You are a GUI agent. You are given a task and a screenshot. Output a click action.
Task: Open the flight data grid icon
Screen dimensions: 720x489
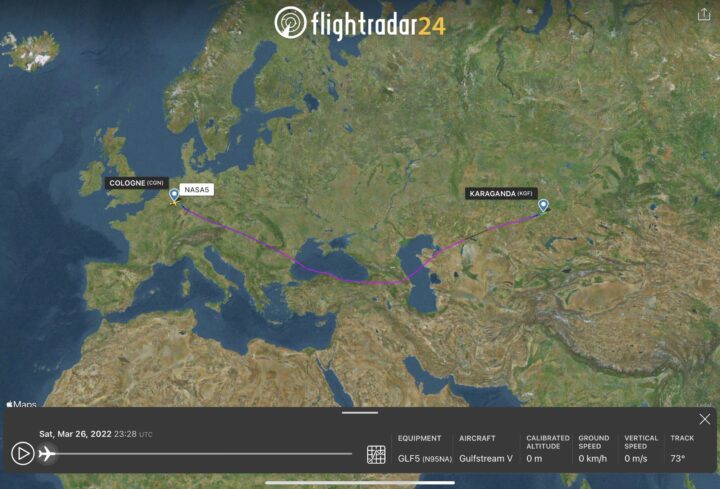click(x=376, y=454)
